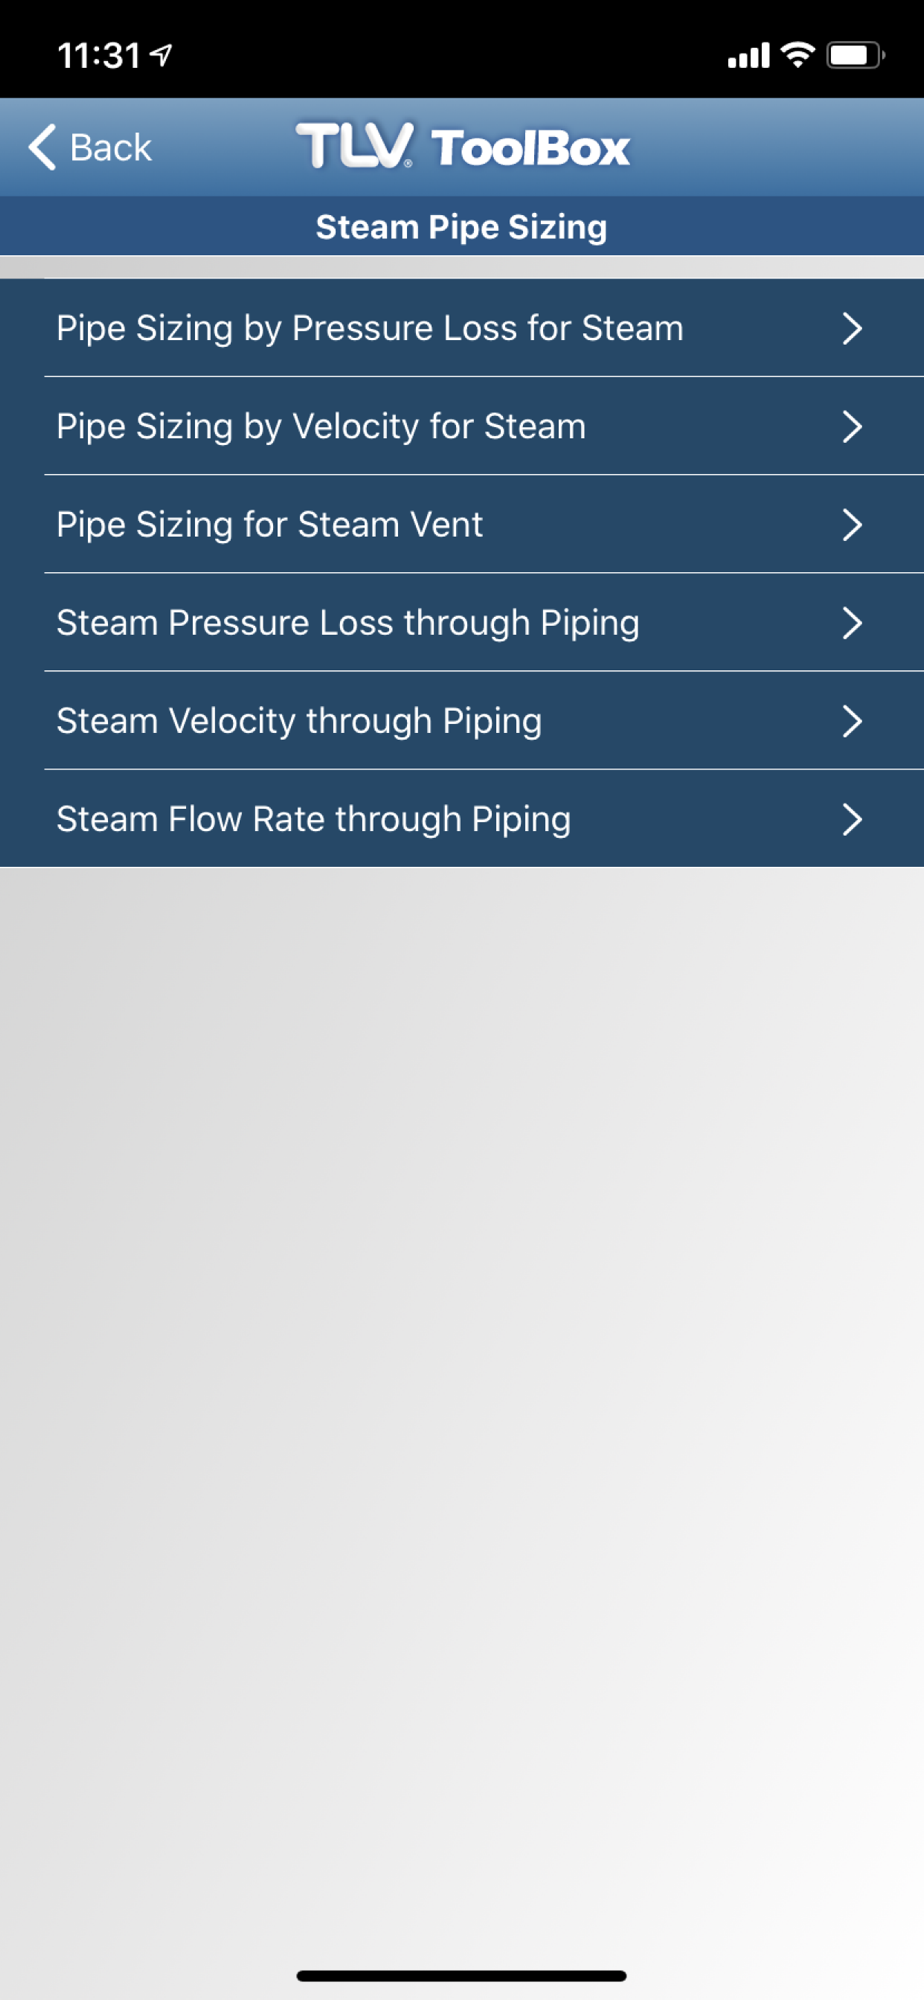Open chevron for Steam Velocity through Piping
Image resolution: width=924 pixels, height=2000 pixels.
pyautogui.click(x=852, y=720)
